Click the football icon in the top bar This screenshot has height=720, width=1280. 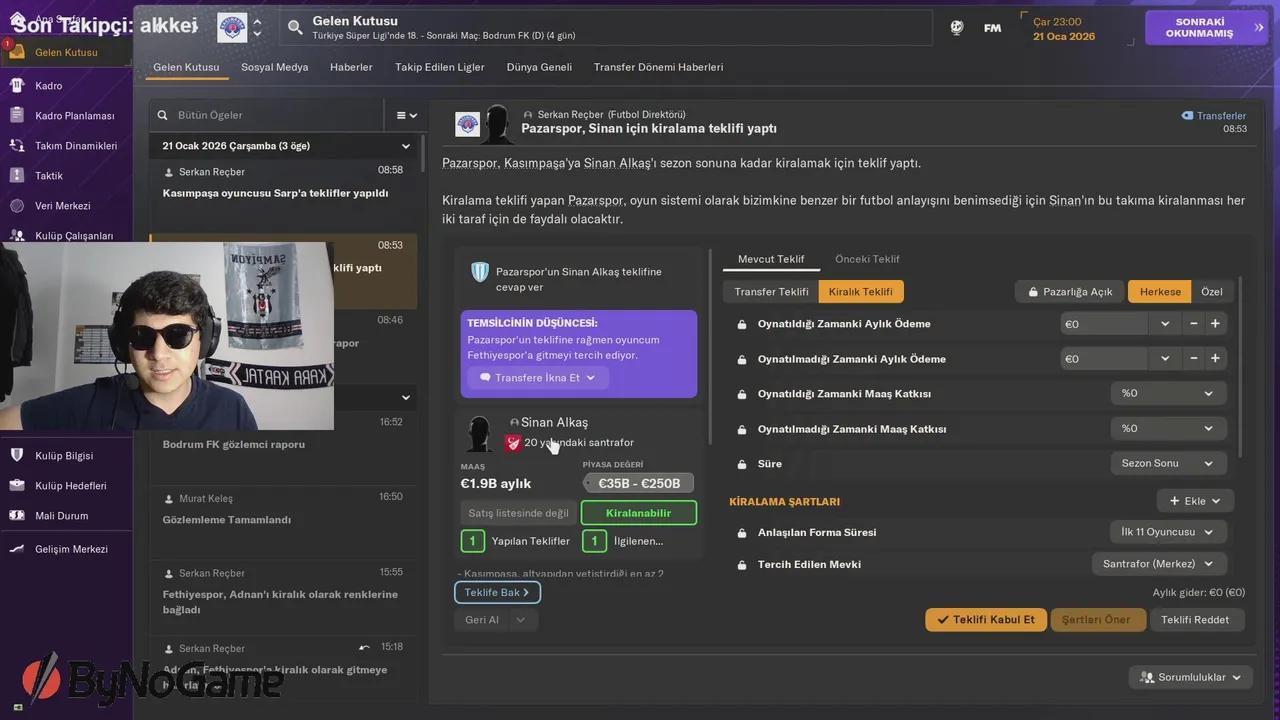click(x=957, y=28)
